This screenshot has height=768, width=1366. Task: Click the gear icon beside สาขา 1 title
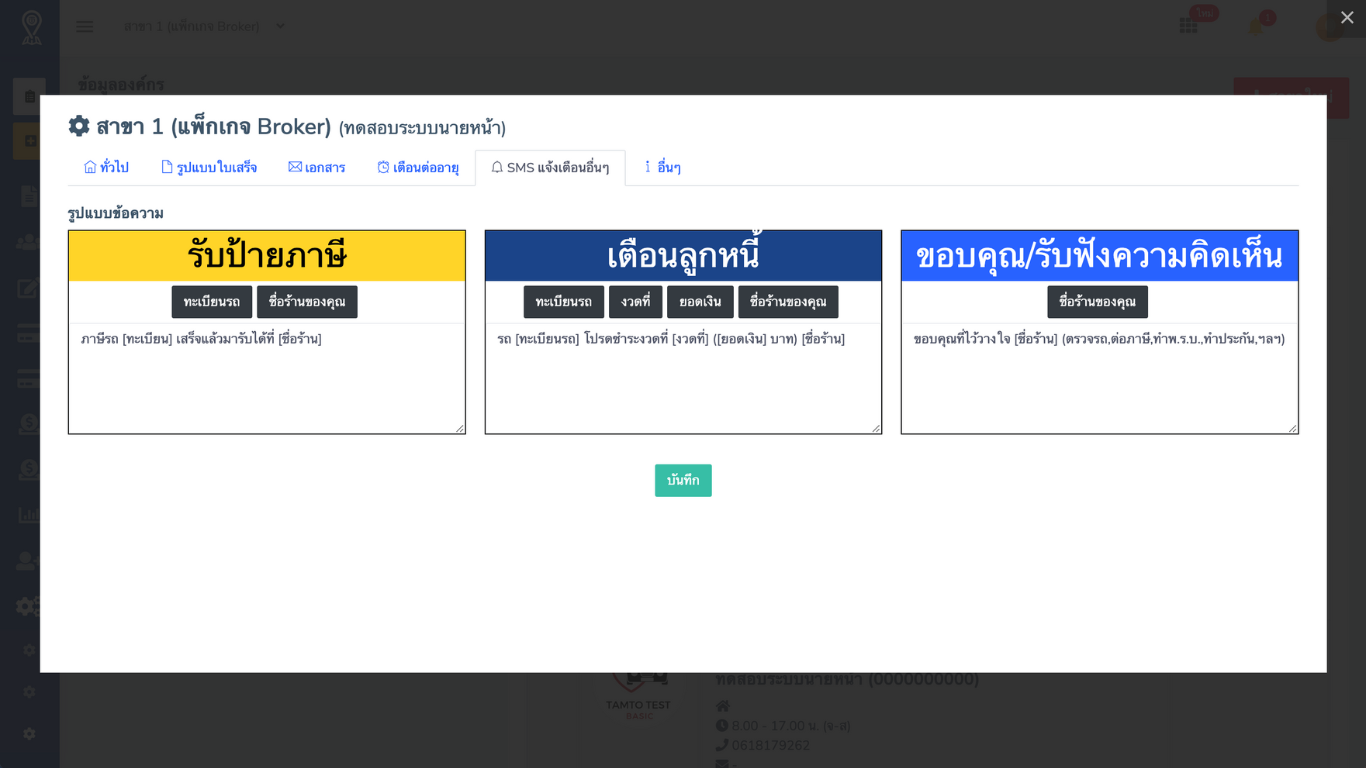pos(79,127)
